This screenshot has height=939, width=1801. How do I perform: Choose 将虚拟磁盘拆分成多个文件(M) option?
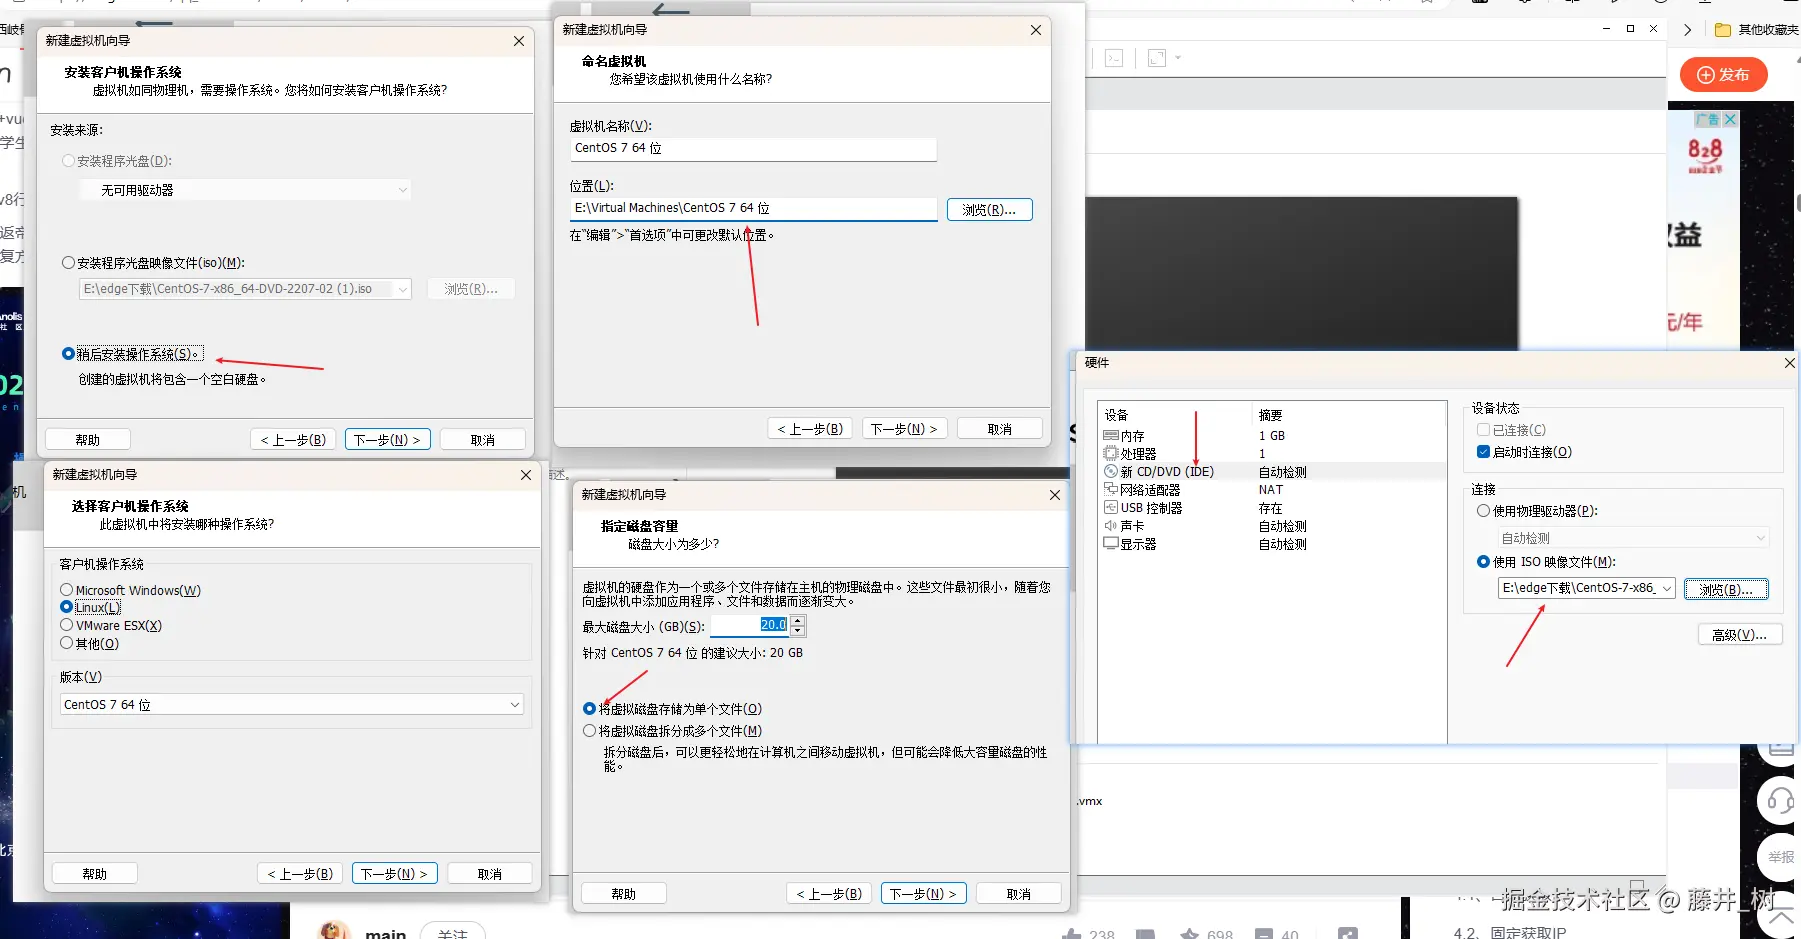[590, 731]
